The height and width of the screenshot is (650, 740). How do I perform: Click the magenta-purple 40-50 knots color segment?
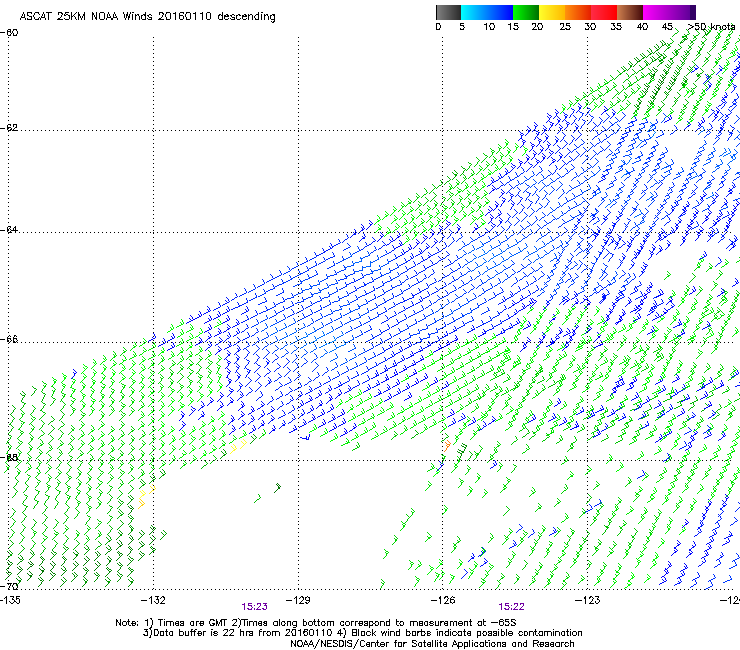[x=669, y=12]
